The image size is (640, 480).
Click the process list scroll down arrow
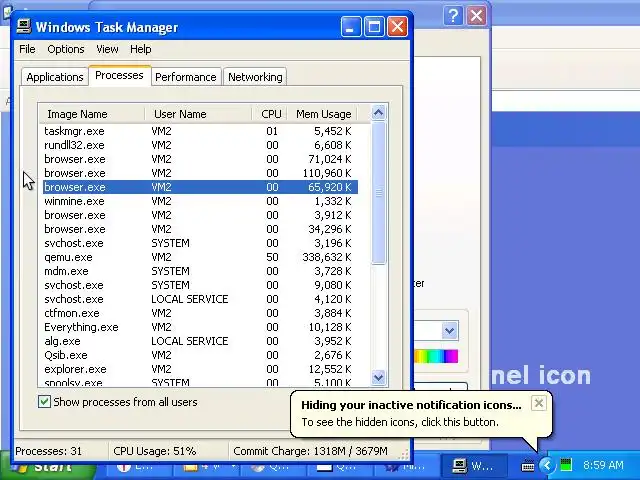pyautogui.click(x=378, y=377)
